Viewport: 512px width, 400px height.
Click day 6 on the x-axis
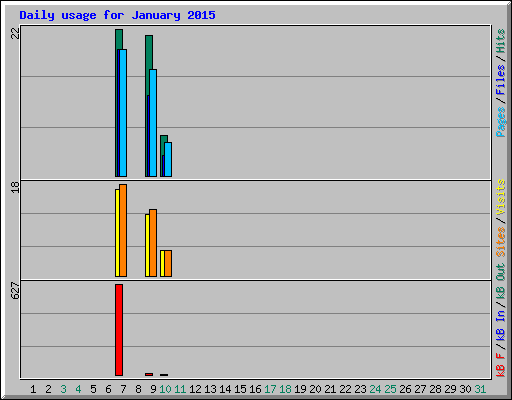coord(108,389)
